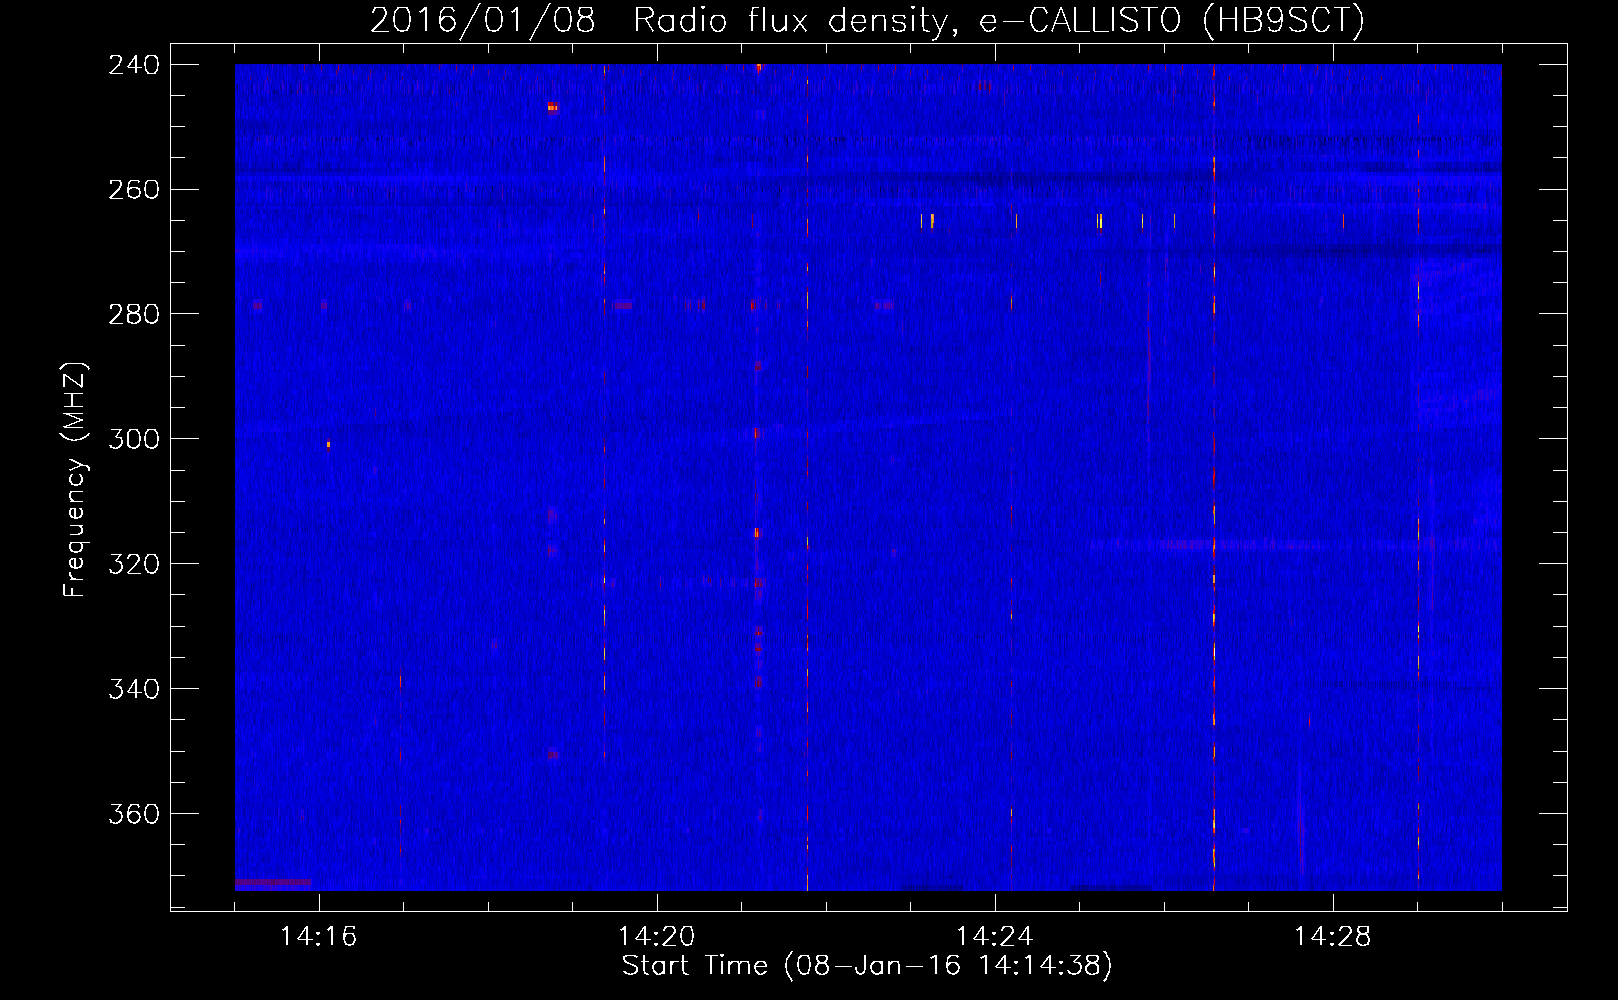Select the 360 frequency tick label

coord(134,814)
